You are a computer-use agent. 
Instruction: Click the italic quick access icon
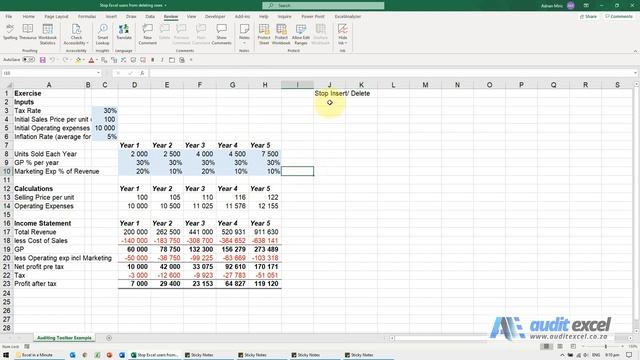click(x=162, y=60)
